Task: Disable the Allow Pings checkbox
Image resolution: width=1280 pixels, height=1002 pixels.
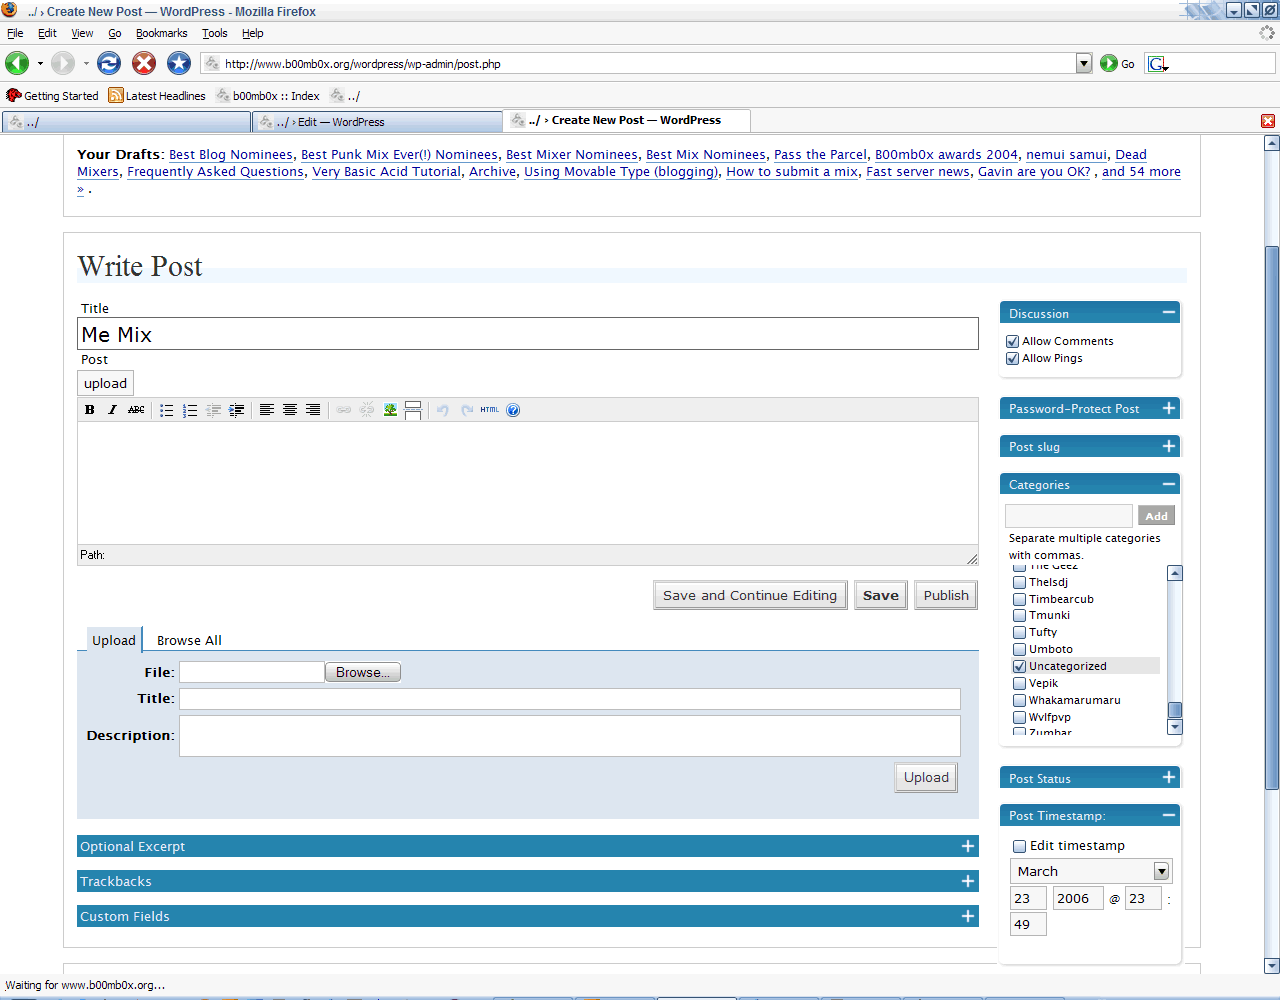Action: click(x=1012, y=359)
